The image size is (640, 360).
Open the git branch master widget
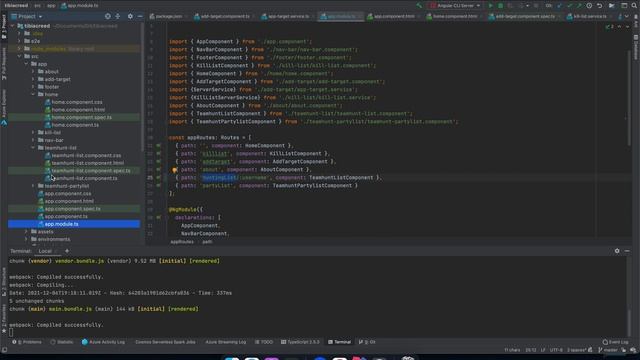coord(608,350)
